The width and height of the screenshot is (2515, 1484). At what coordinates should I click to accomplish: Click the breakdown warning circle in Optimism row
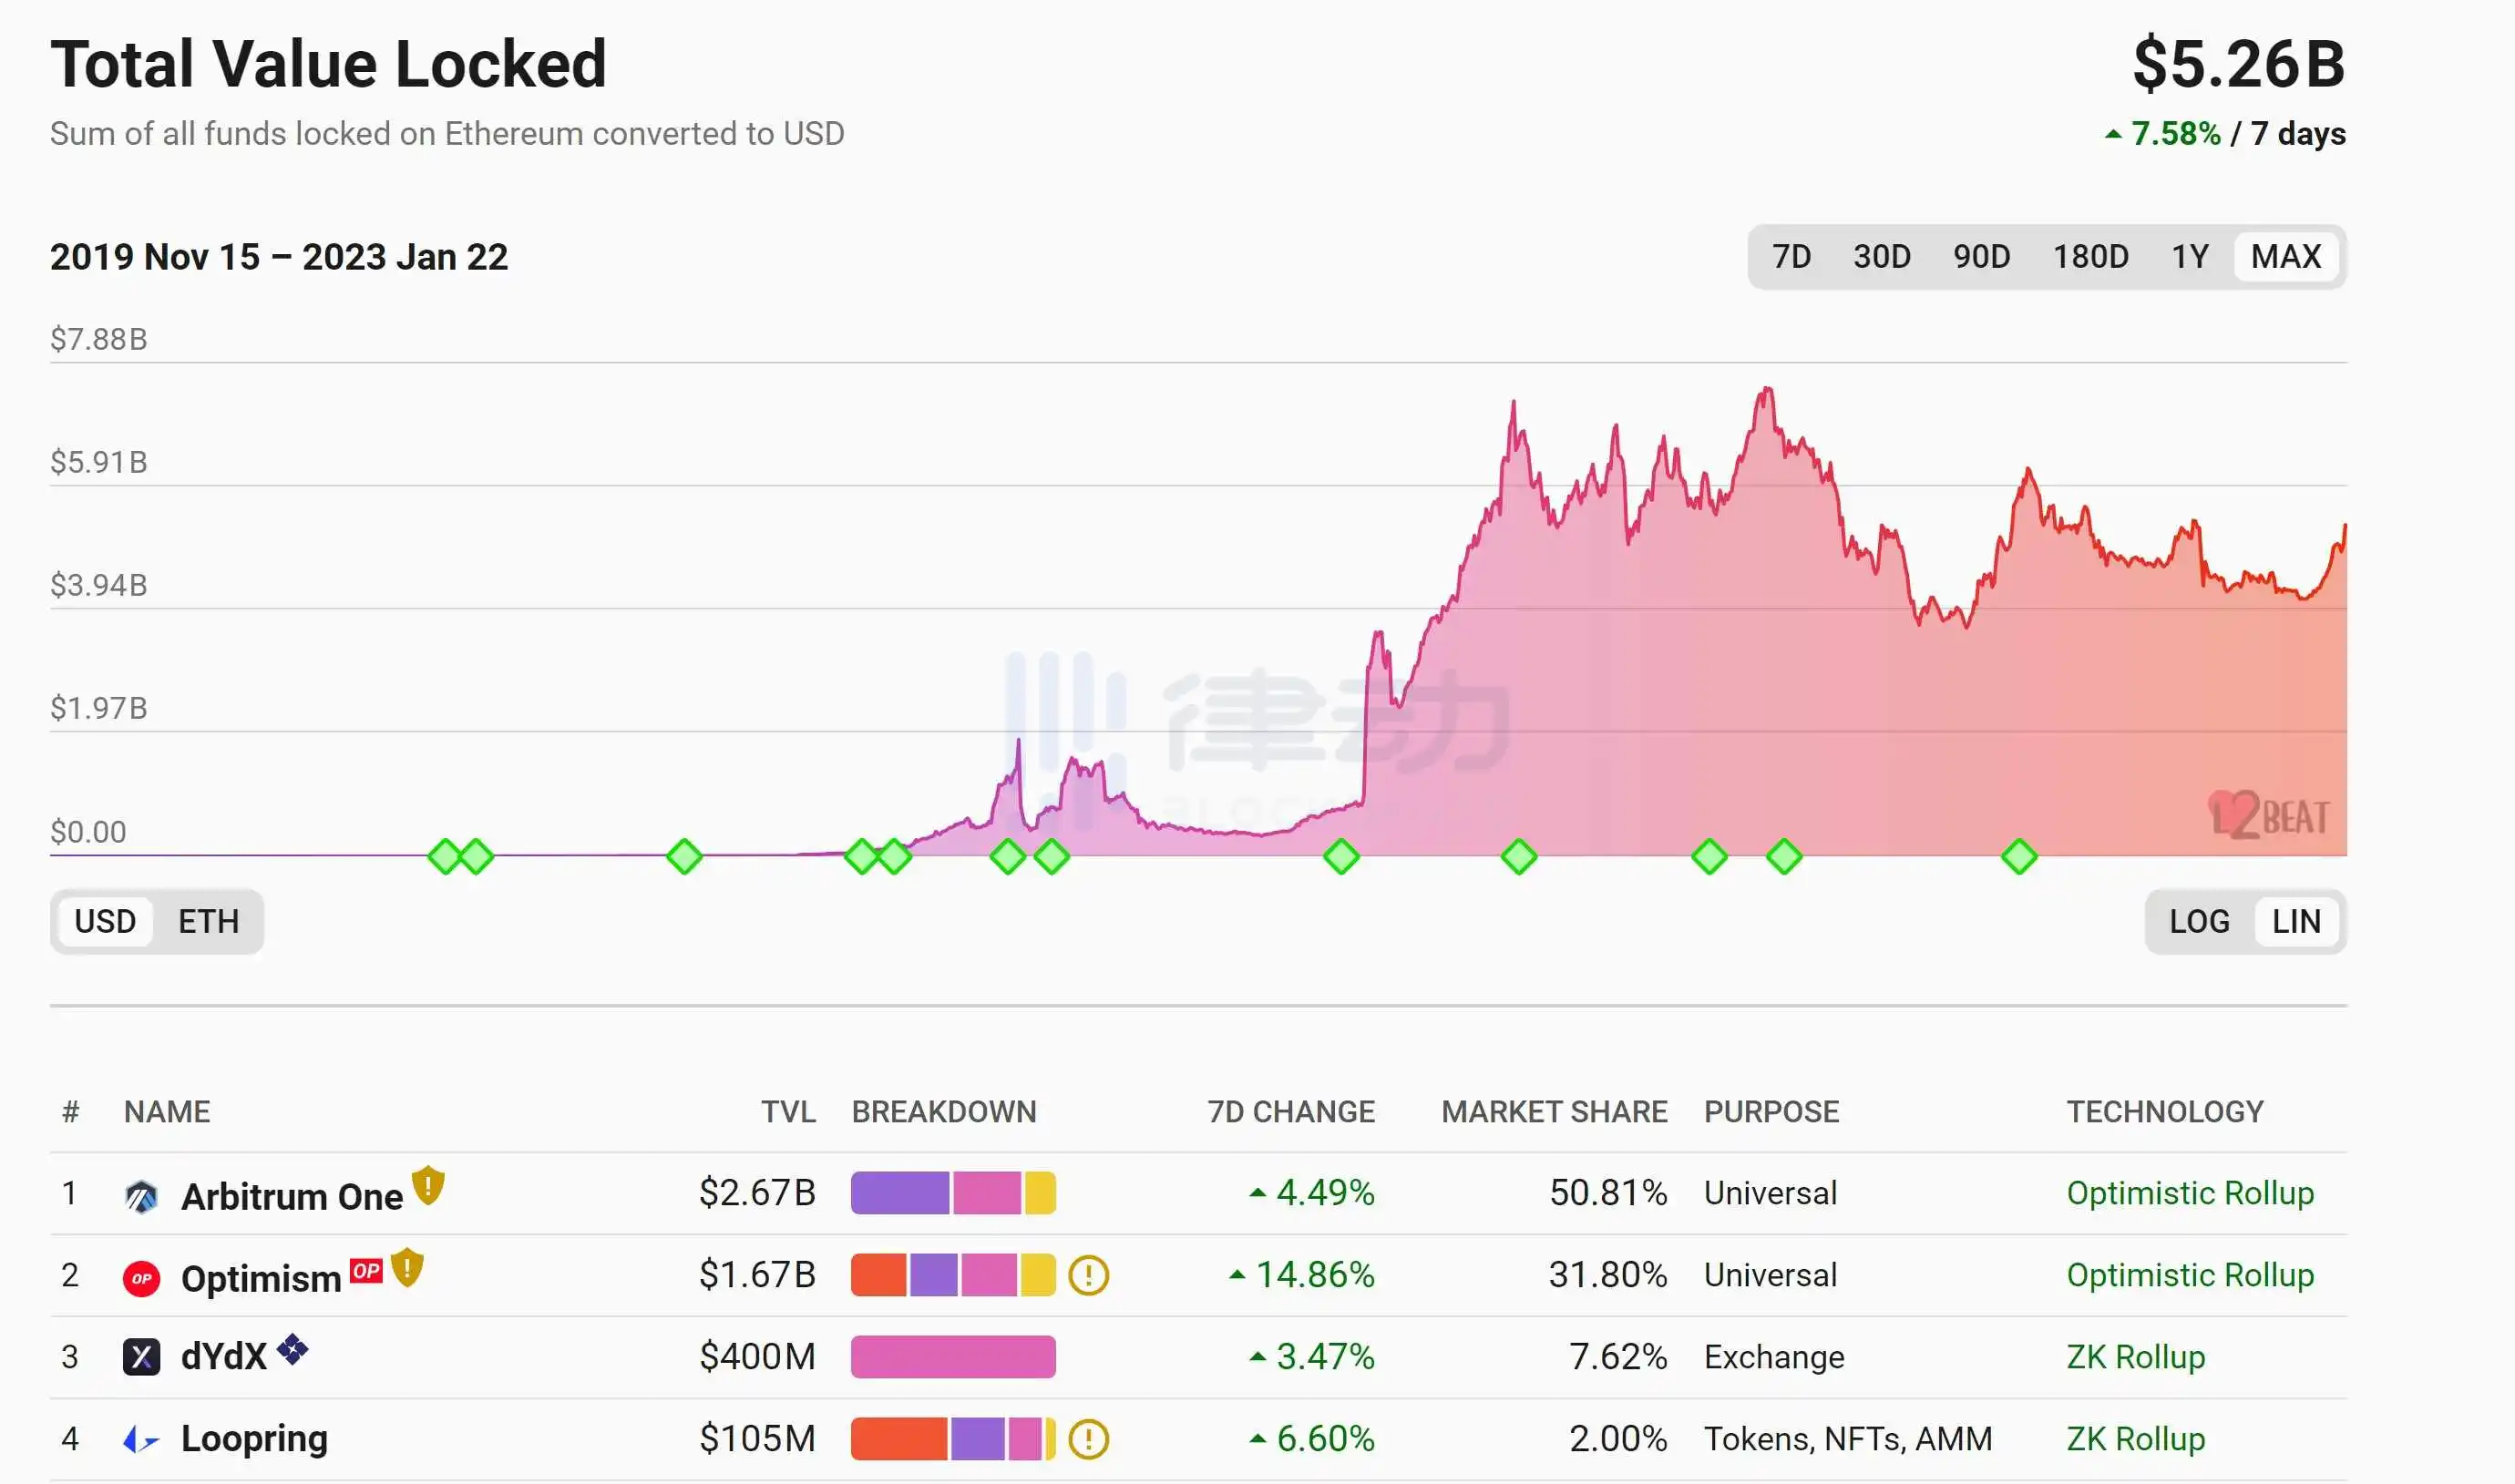[x=1088, y=1275]
